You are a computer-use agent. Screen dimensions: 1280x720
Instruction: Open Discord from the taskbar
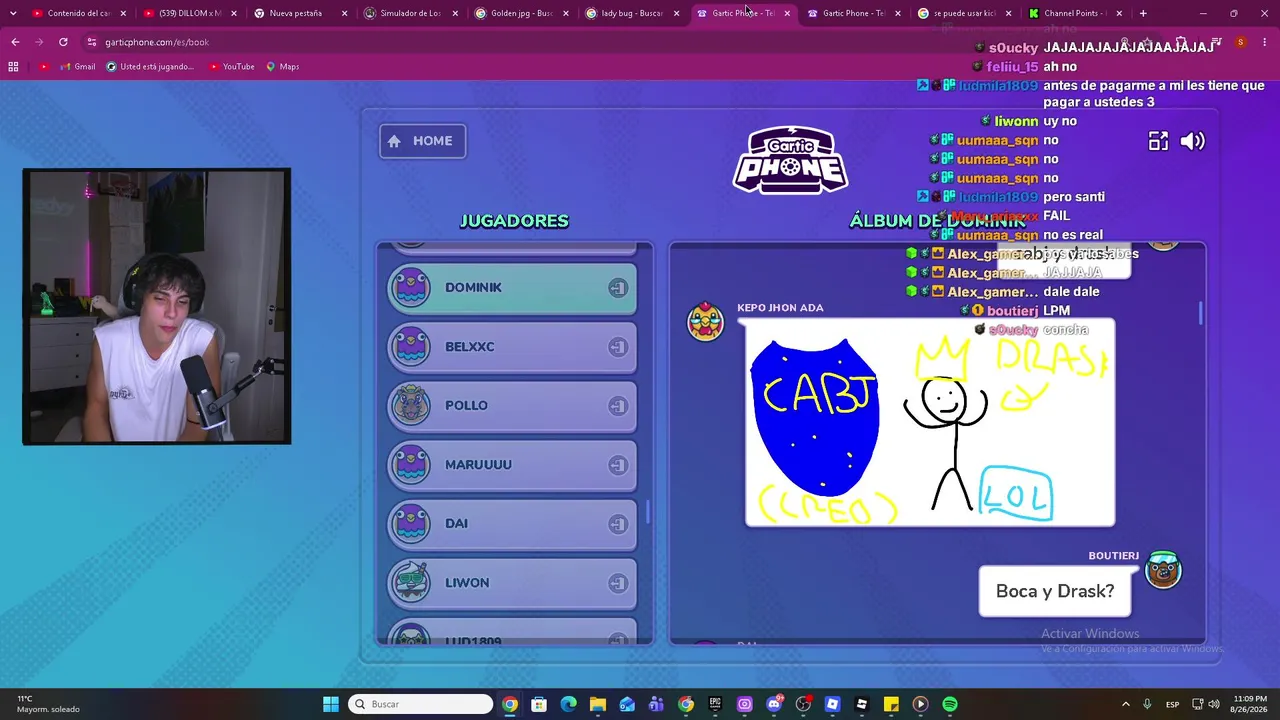pyautogui.click(x=774, y=704)
